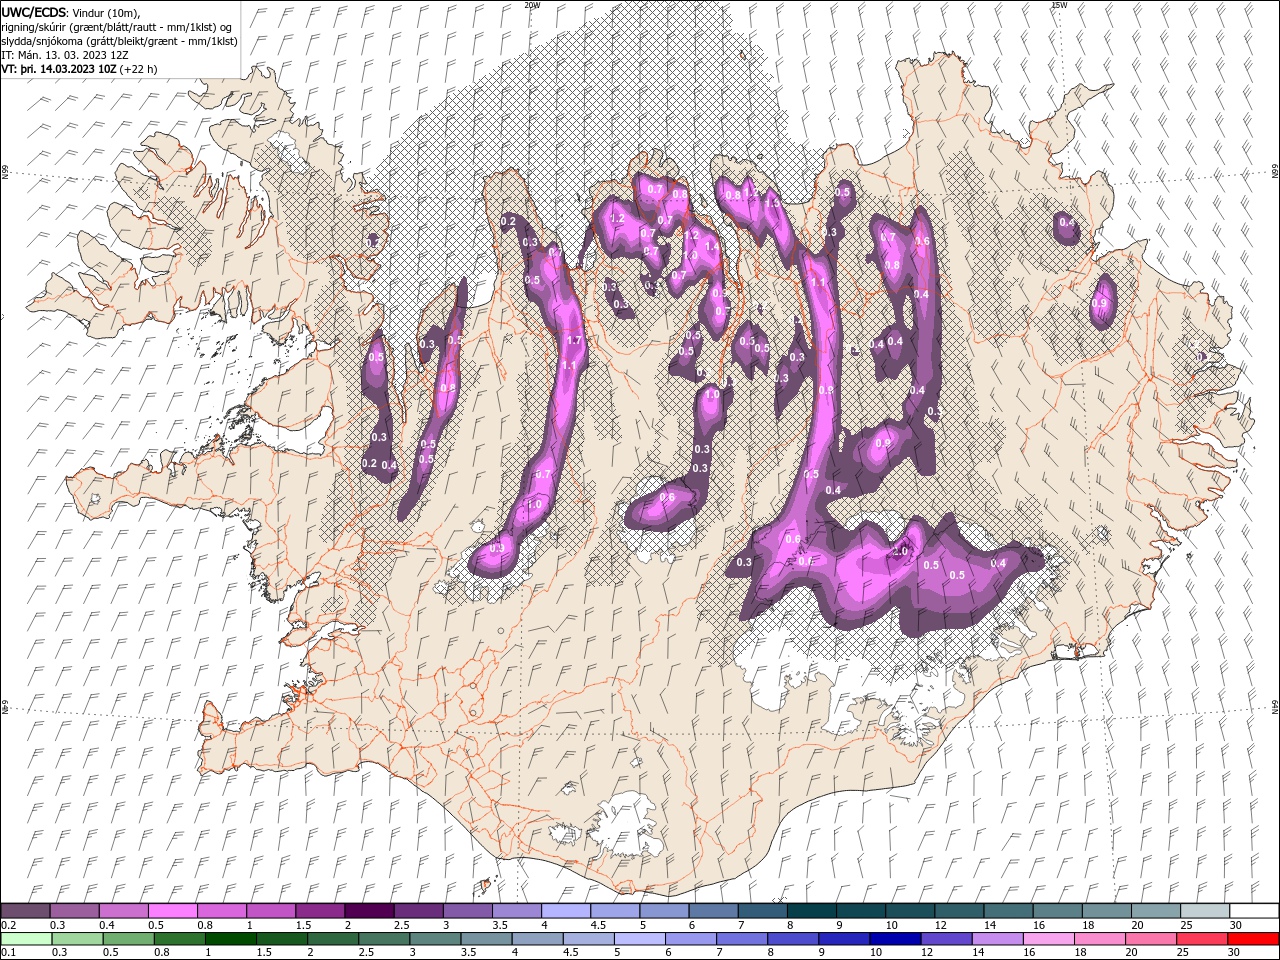
Task: Pick the dark teal 8 snow swatch
Action: click(812, 911)
